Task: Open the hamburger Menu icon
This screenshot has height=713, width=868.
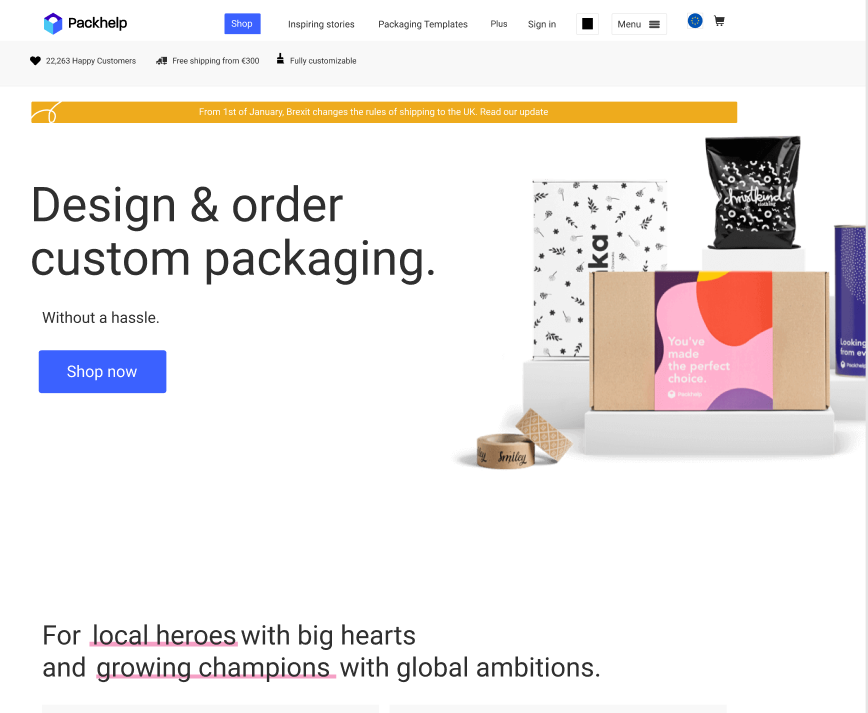Action: tap(654, 24)
